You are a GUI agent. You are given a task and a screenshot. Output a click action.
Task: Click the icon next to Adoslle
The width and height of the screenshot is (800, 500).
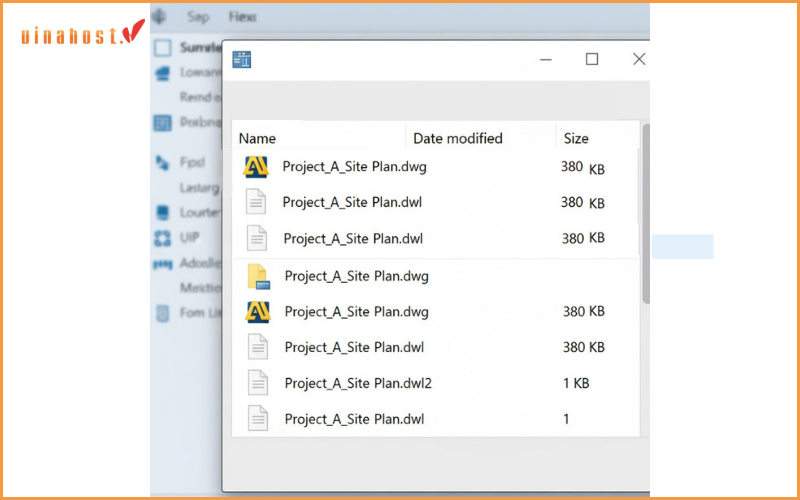point(162,264)
